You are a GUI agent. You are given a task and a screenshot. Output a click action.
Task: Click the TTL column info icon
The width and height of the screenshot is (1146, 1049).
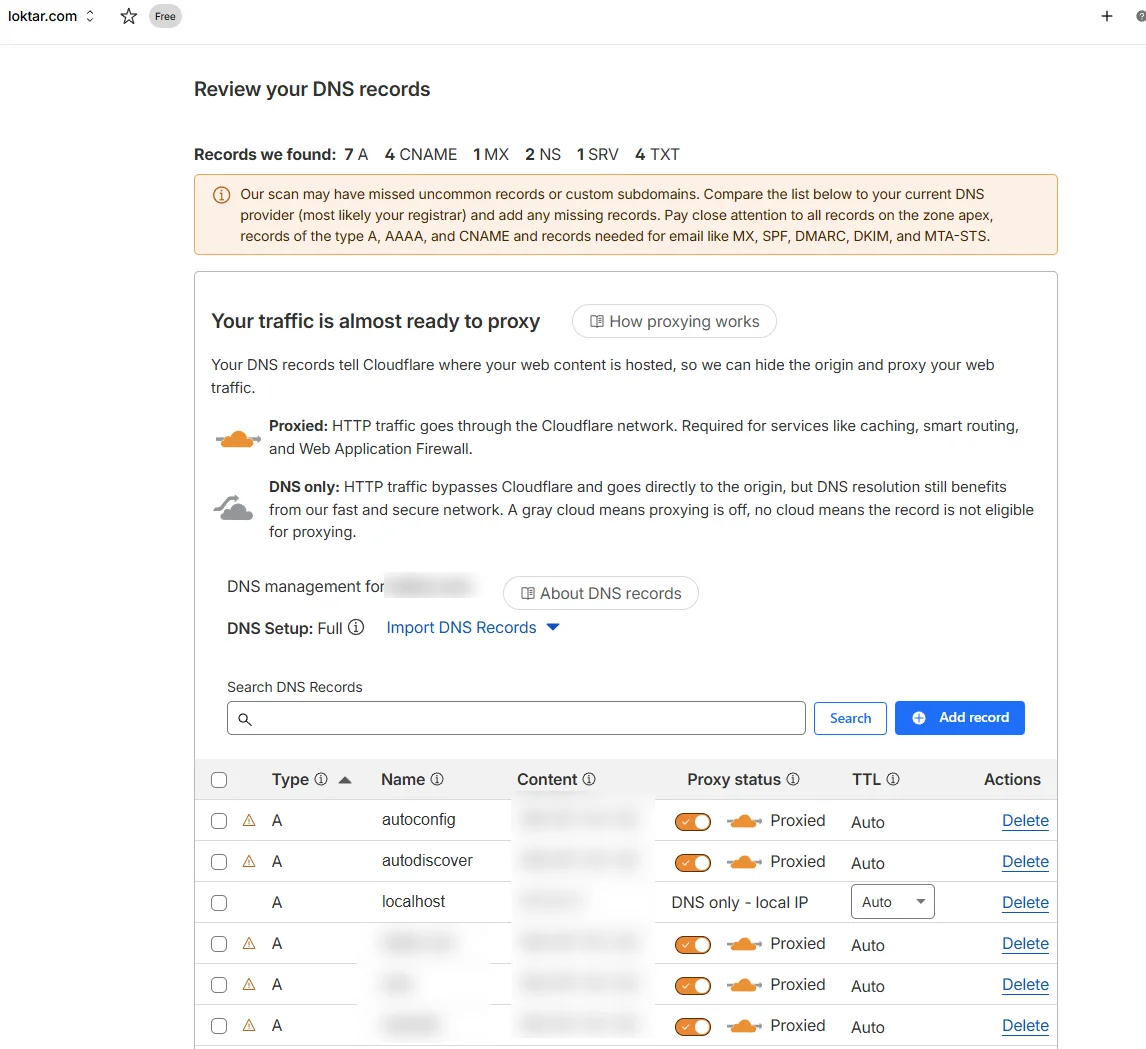point(893,780)
